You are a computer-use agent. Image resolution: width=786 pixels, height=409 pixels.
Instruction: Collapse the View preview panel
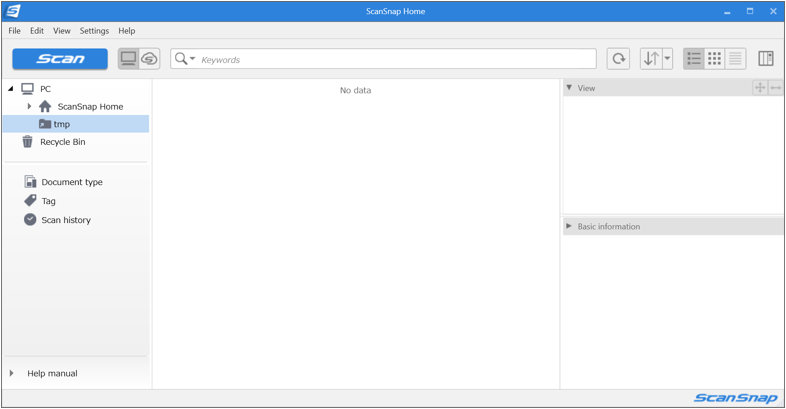click(569, 88)
